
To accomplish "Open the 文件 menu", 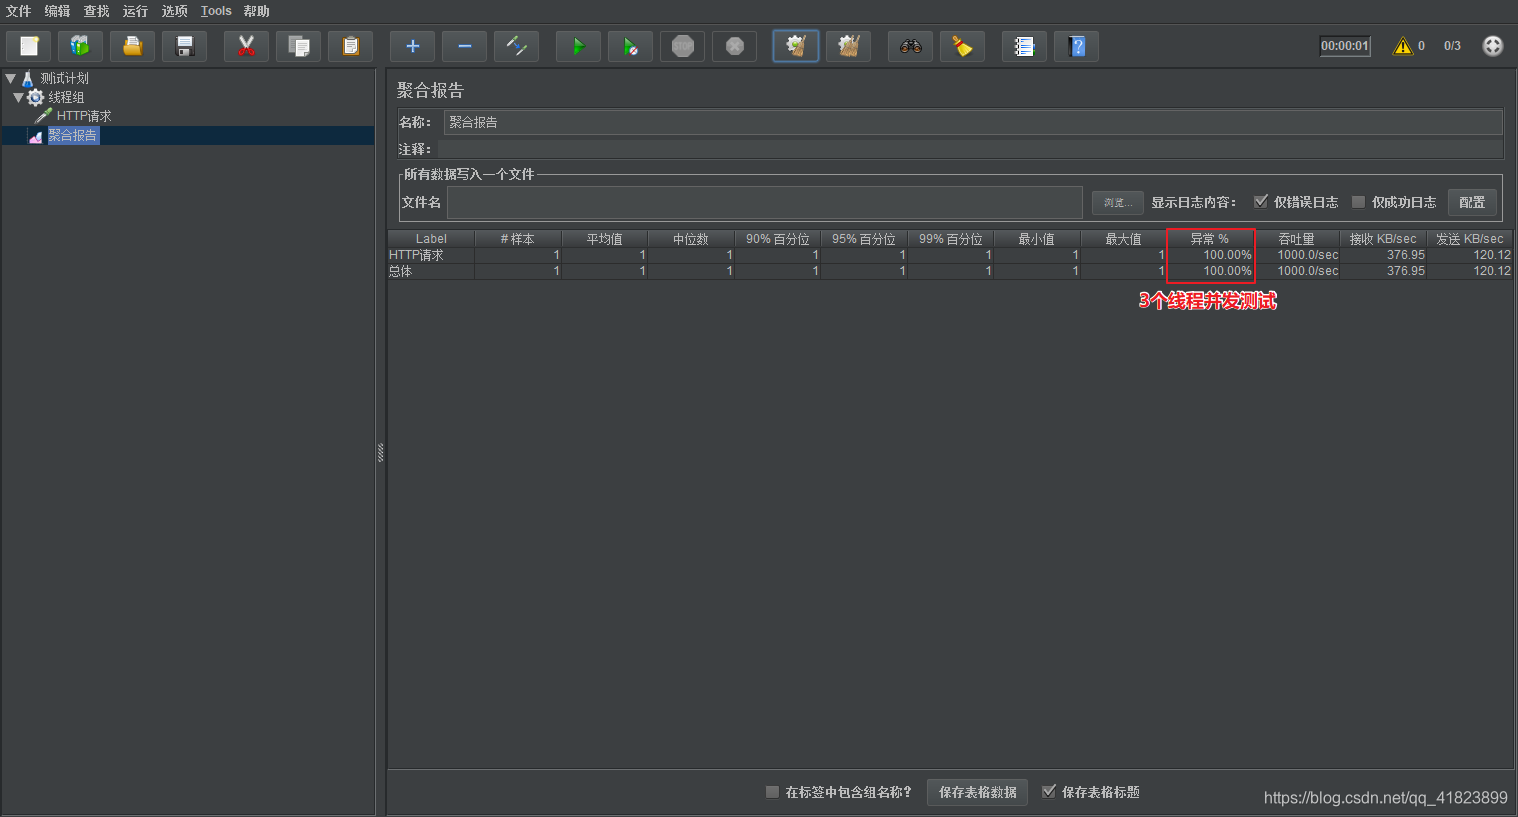I will [x=18, y=11].
